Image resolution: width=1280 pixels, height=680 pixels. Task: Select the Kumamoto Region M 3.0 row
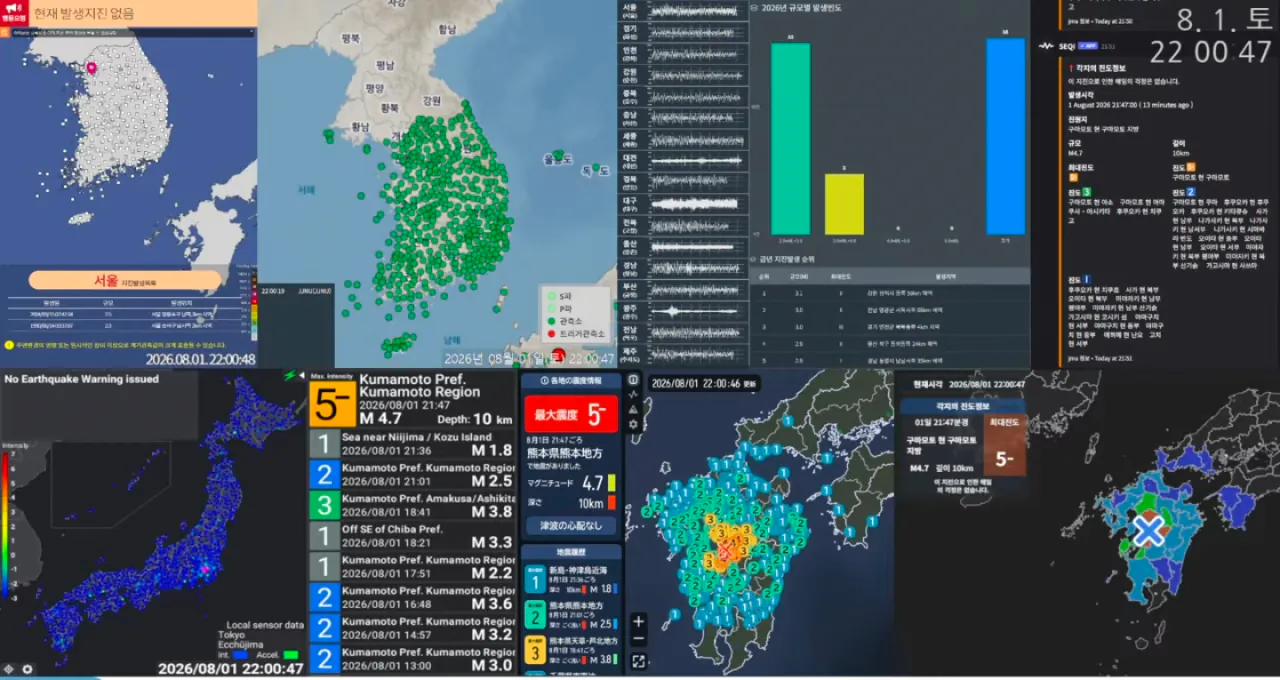click(413, 659)
